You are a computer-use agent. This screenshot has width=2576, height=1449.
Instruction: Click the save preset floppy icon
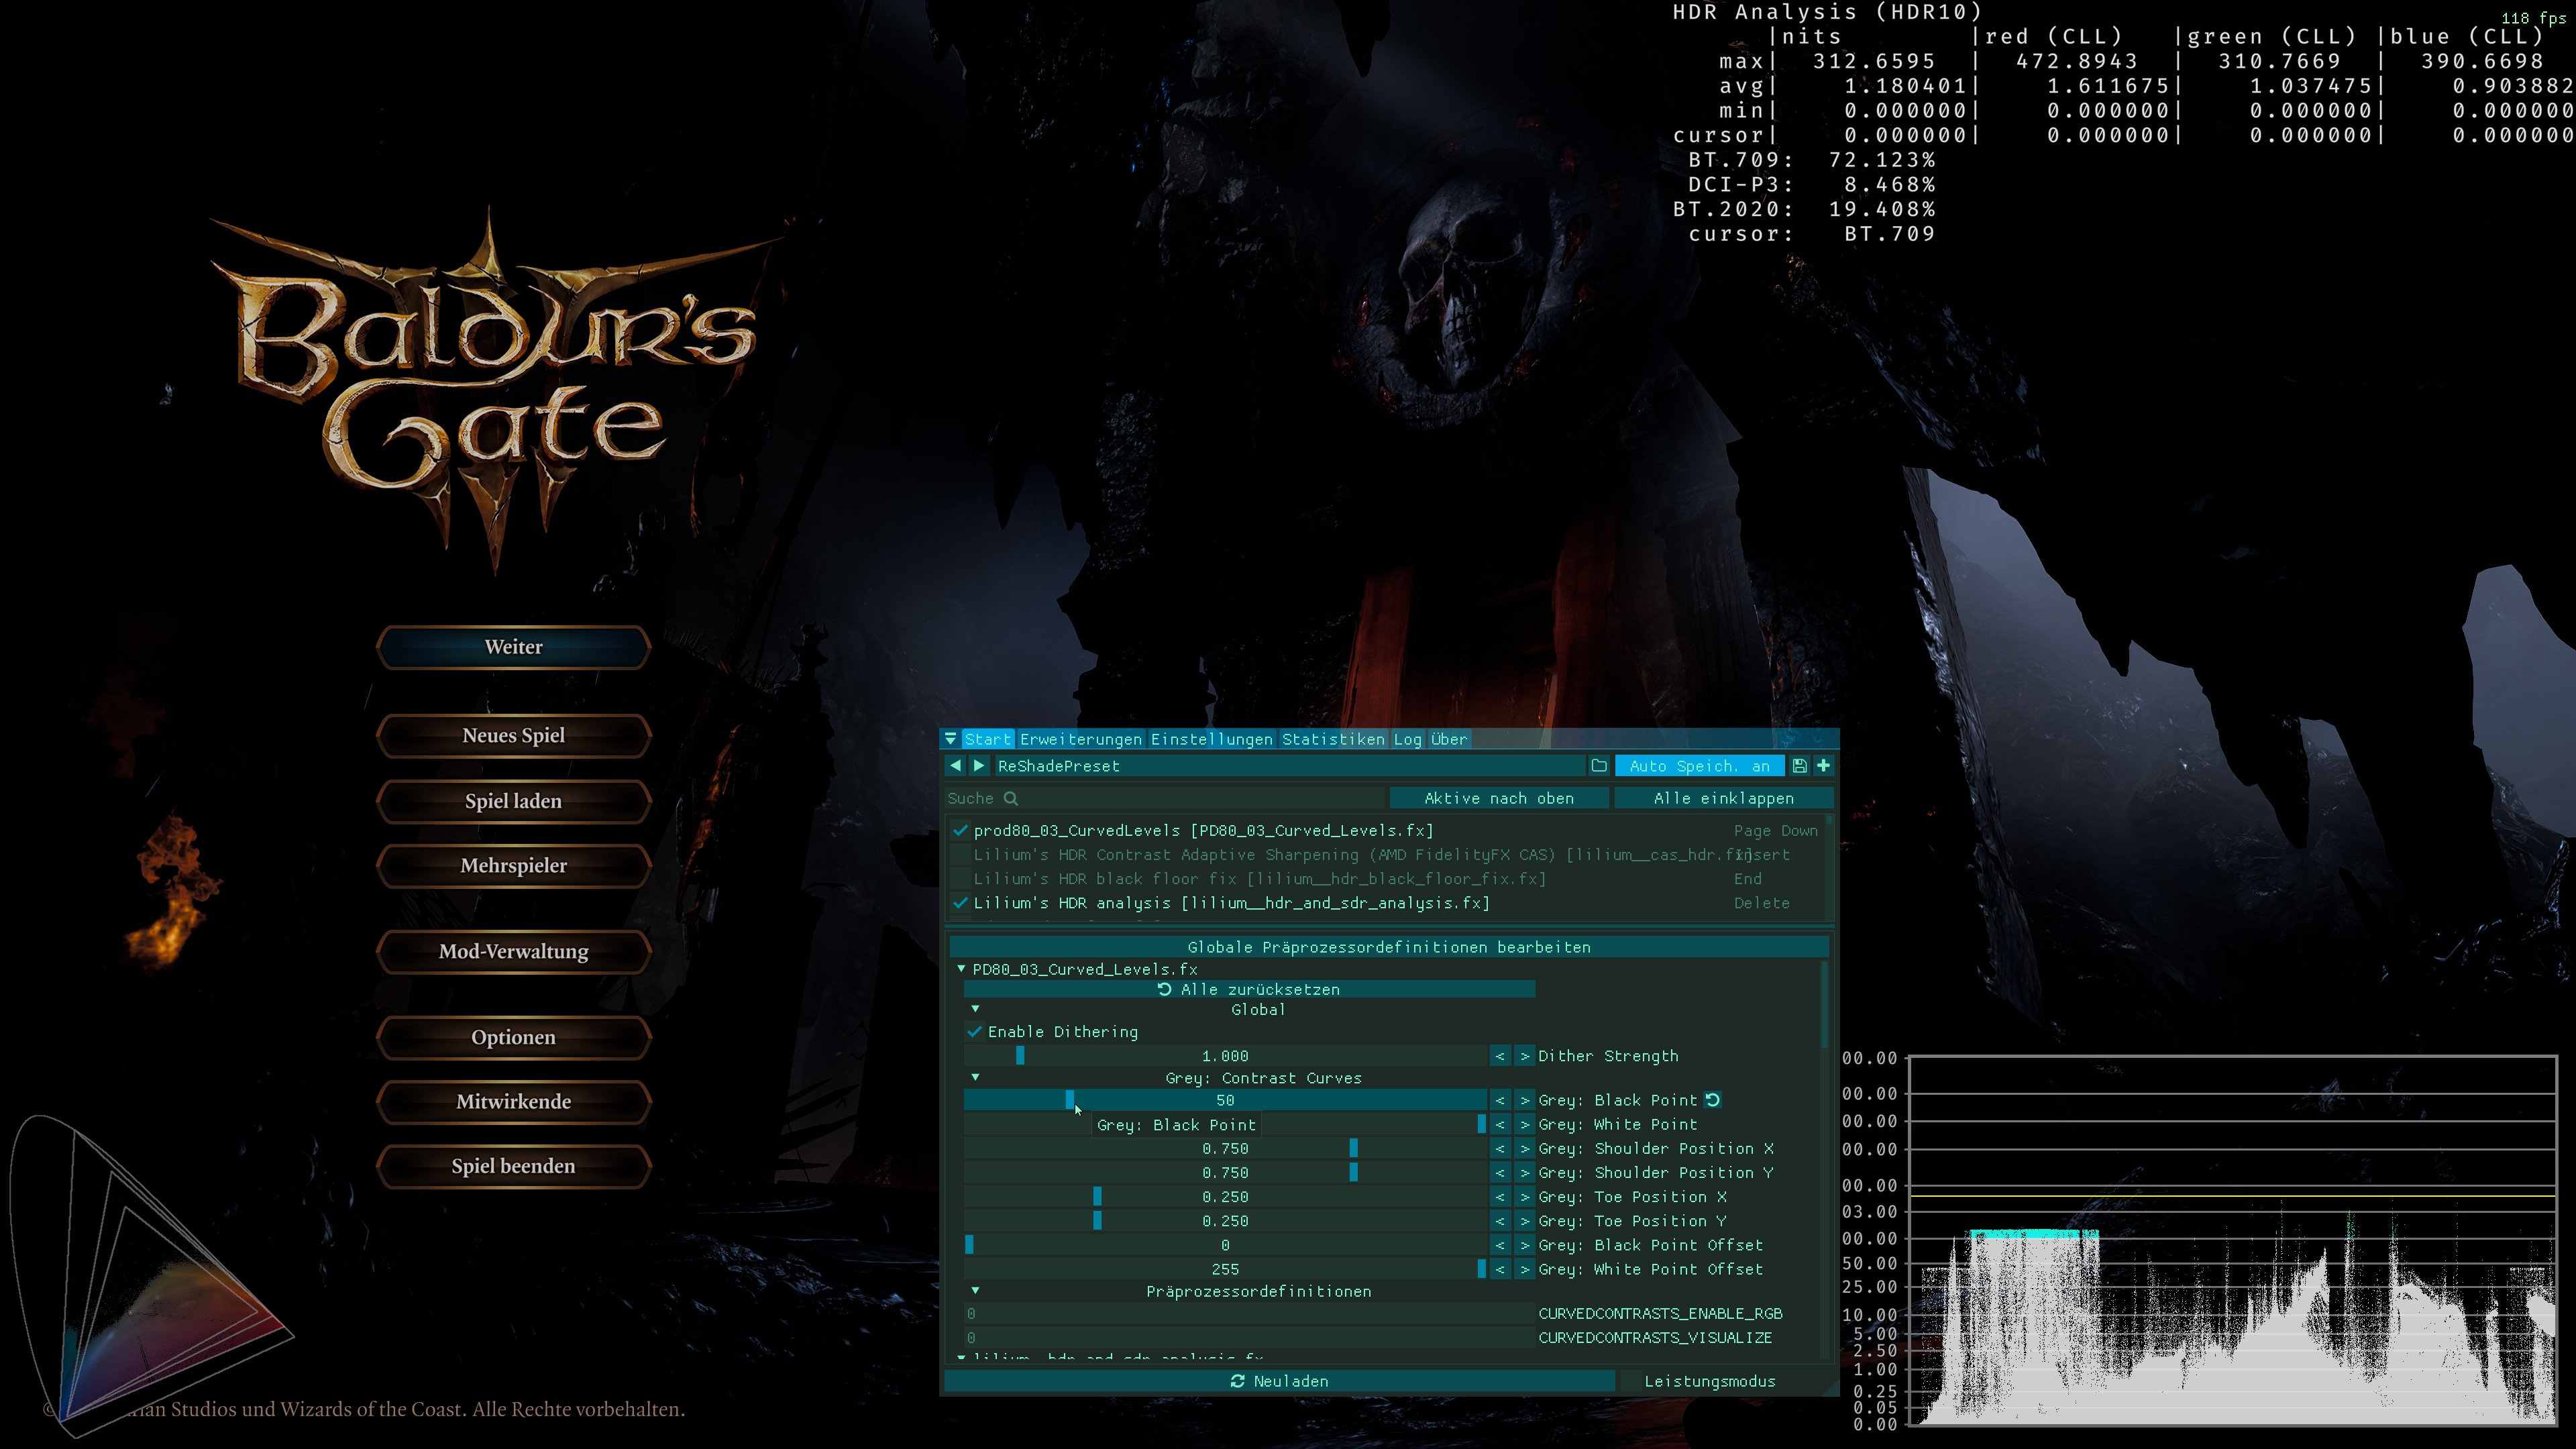(x=1799, y=765)
